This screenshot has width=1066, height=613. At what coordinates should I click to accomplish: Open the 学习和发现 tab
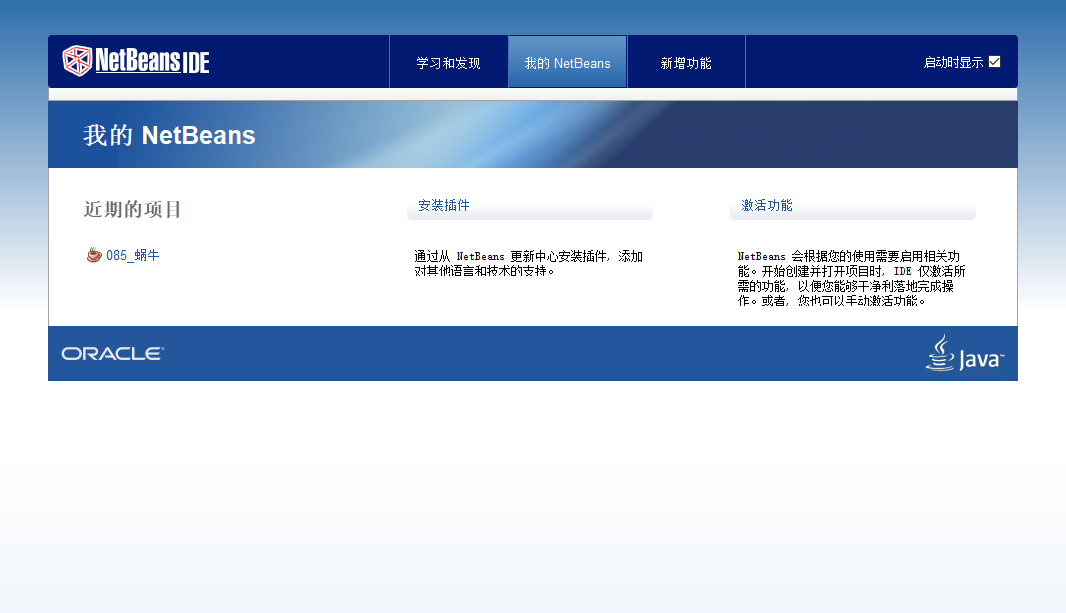tap(449, 63)
